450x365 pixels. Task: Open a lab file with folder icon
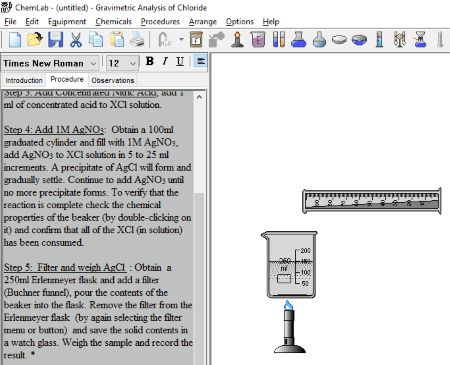35,40
